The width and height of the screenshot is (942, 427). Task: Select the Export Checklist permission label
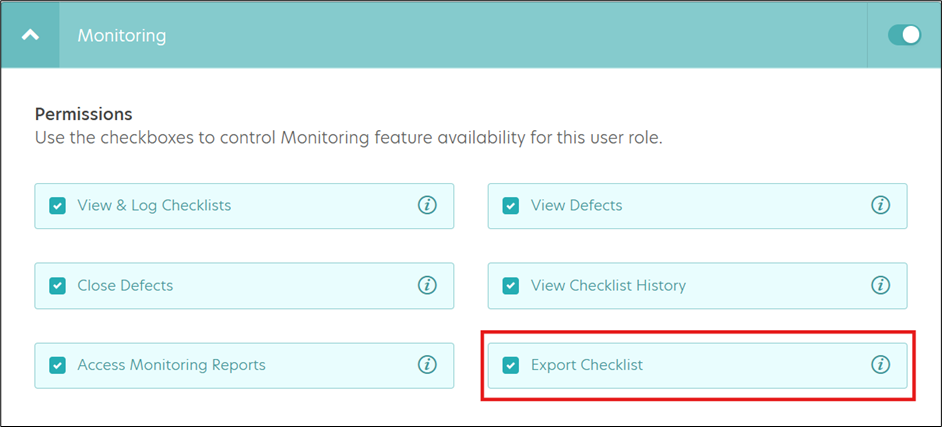point(587,365)
